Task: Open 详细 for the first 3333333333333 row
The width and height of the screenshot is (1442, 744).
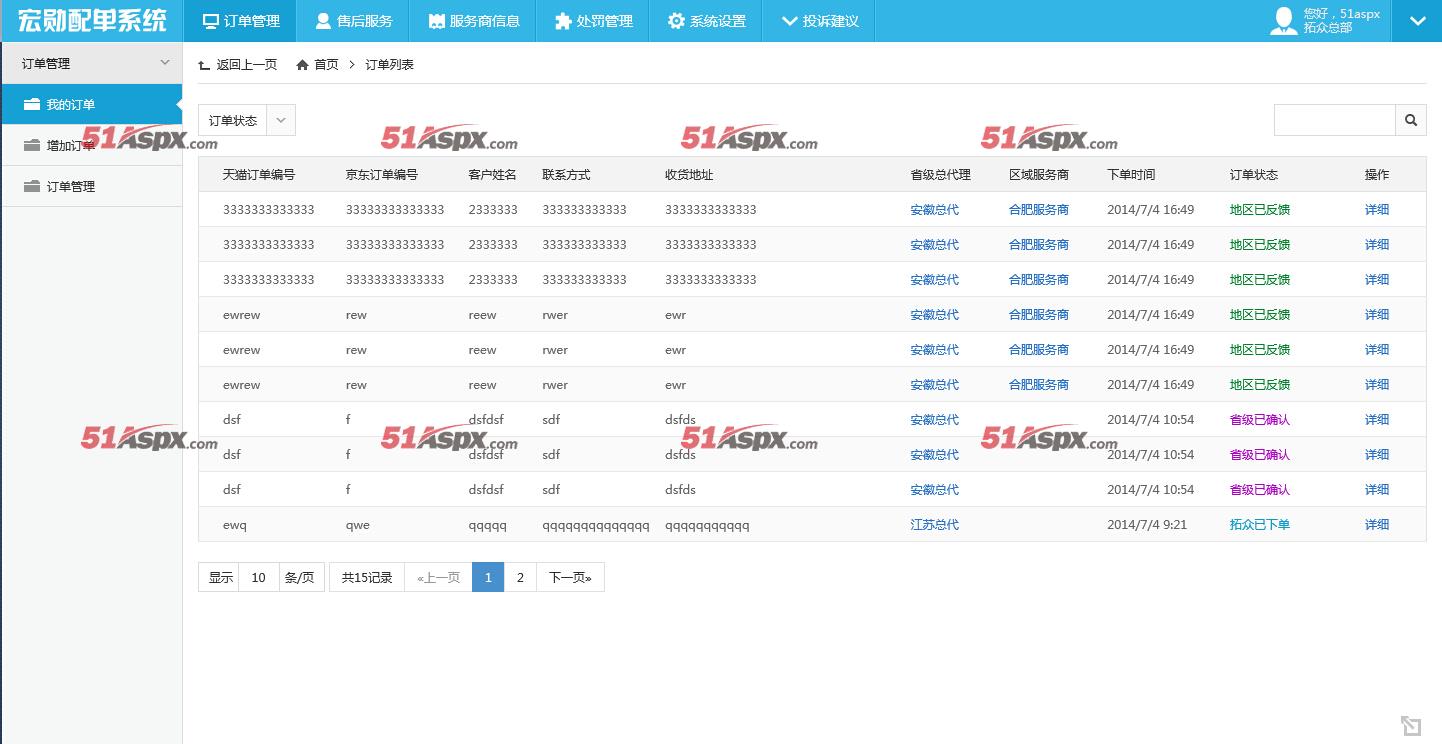Action: point(1377,209)
